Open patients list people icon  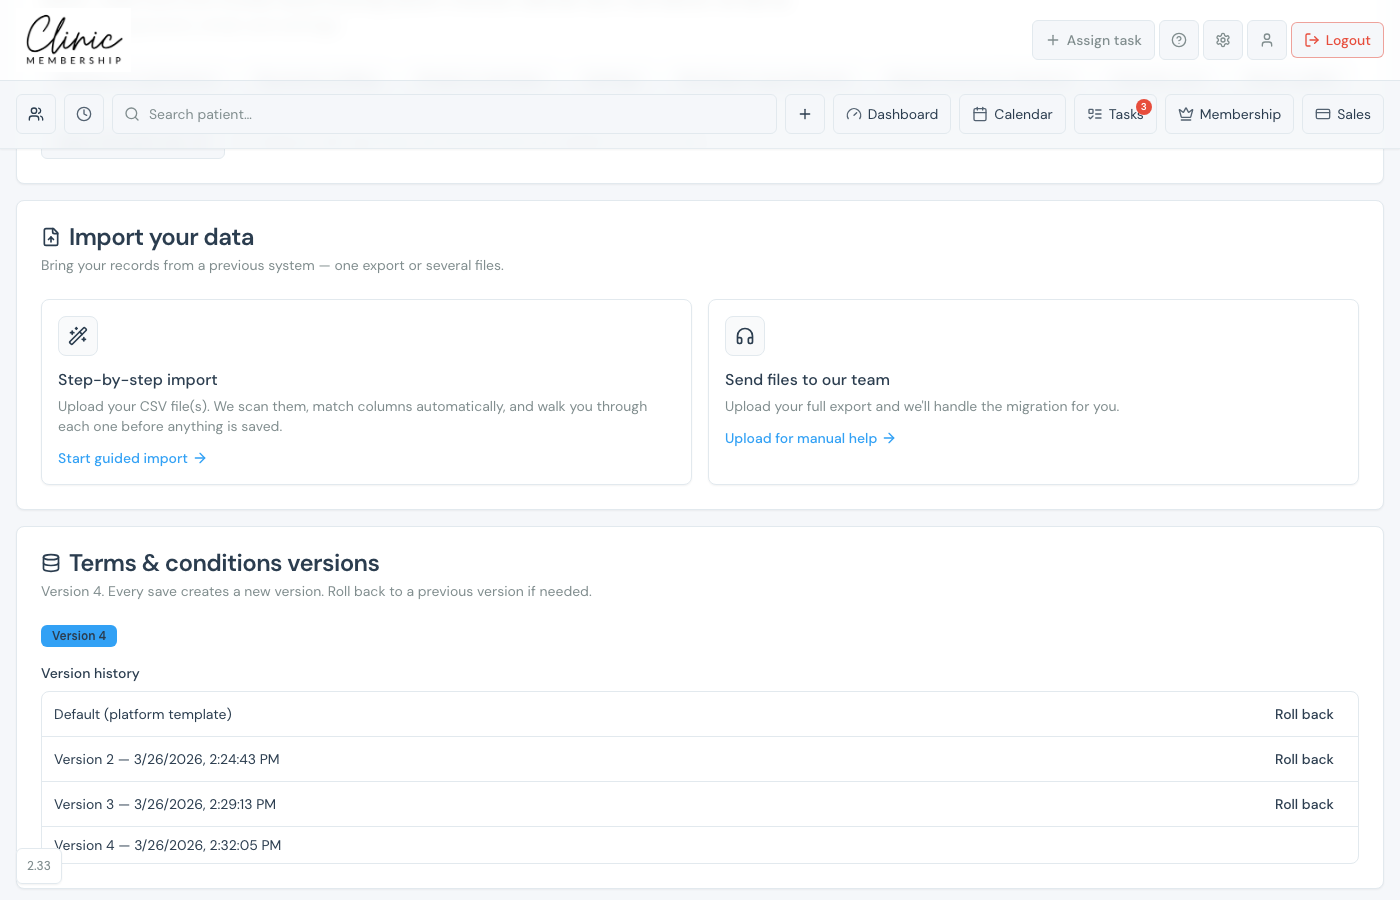[x=36, y=114]
